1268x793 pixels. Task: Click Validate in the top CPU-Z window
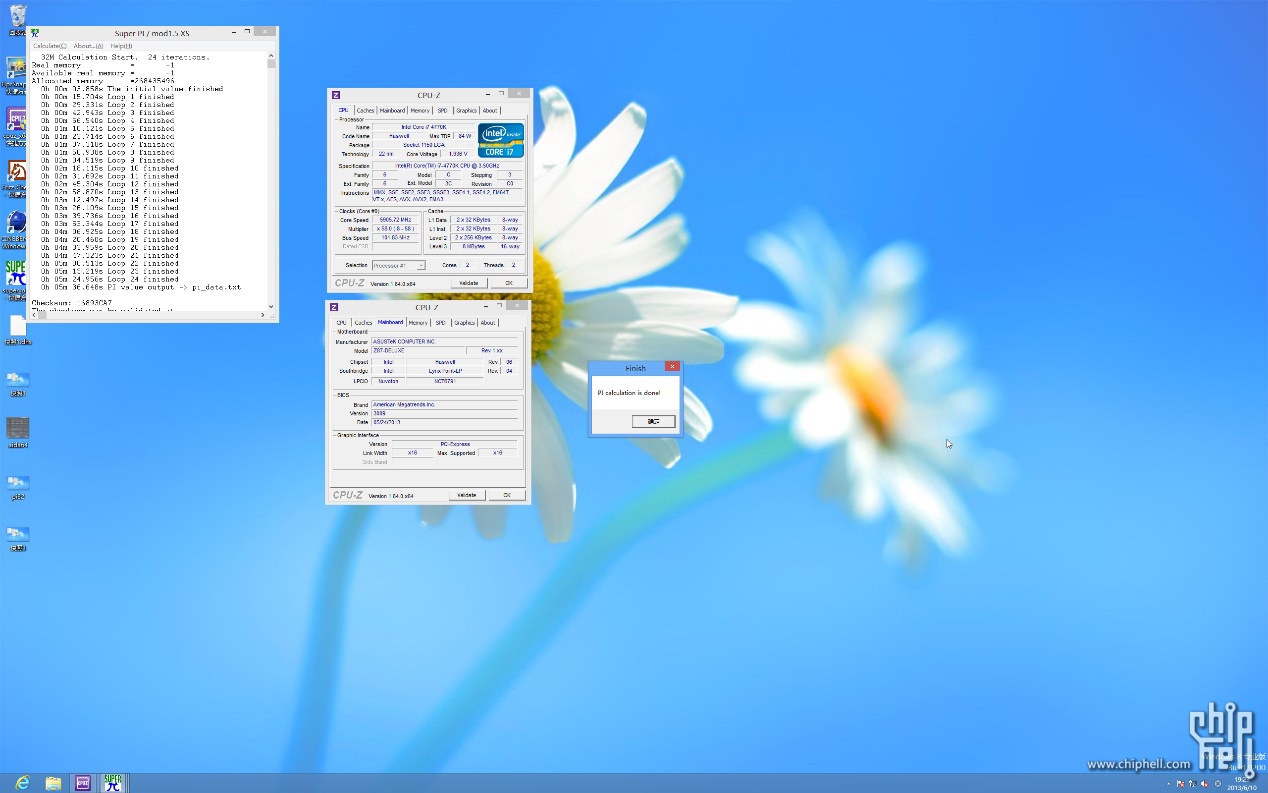[468, 283]
